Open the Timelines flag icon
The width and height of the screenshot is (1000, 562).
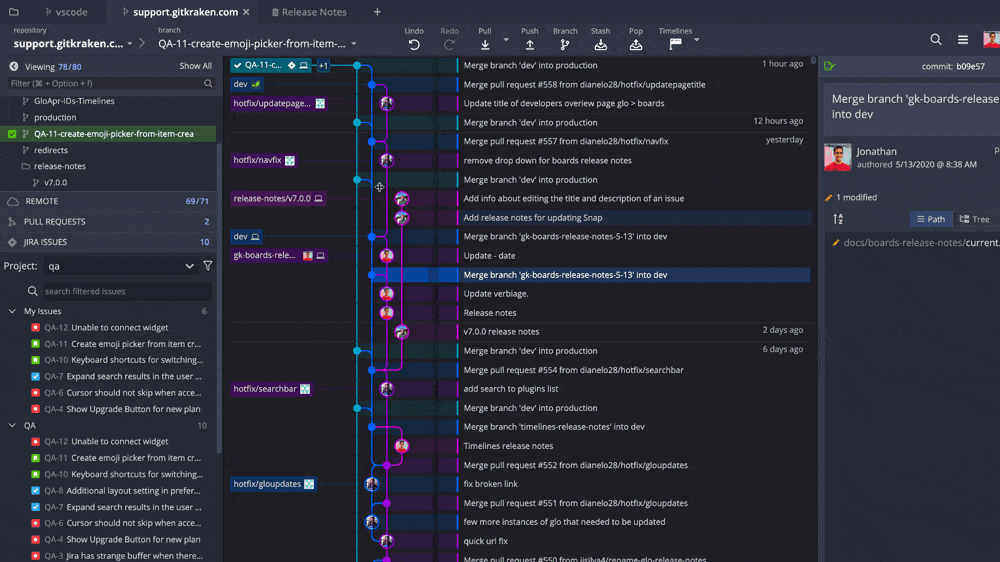point(675,44)
